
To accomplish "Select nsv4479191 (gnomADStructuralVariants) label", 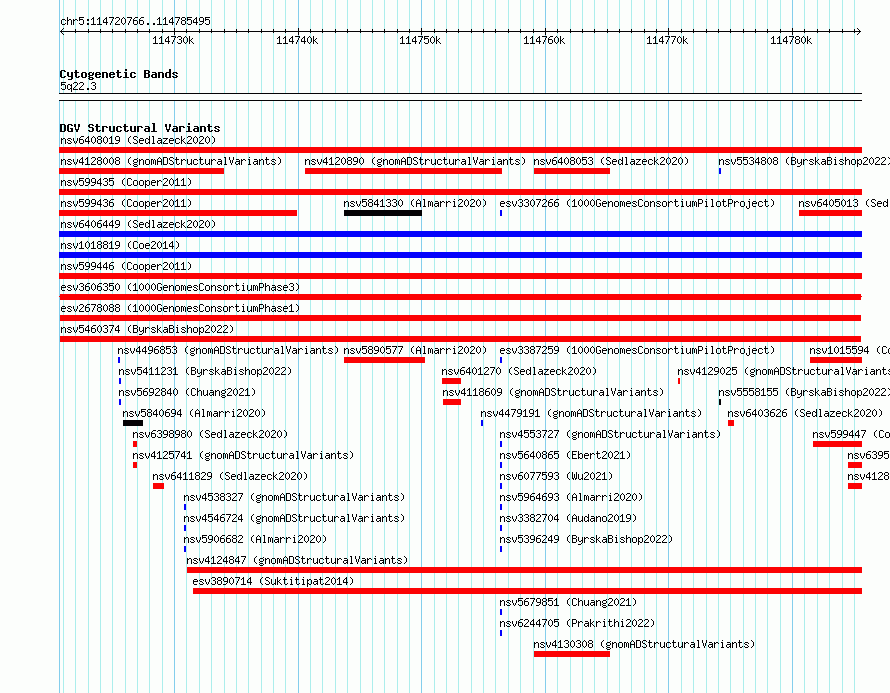I will [591, 413].
